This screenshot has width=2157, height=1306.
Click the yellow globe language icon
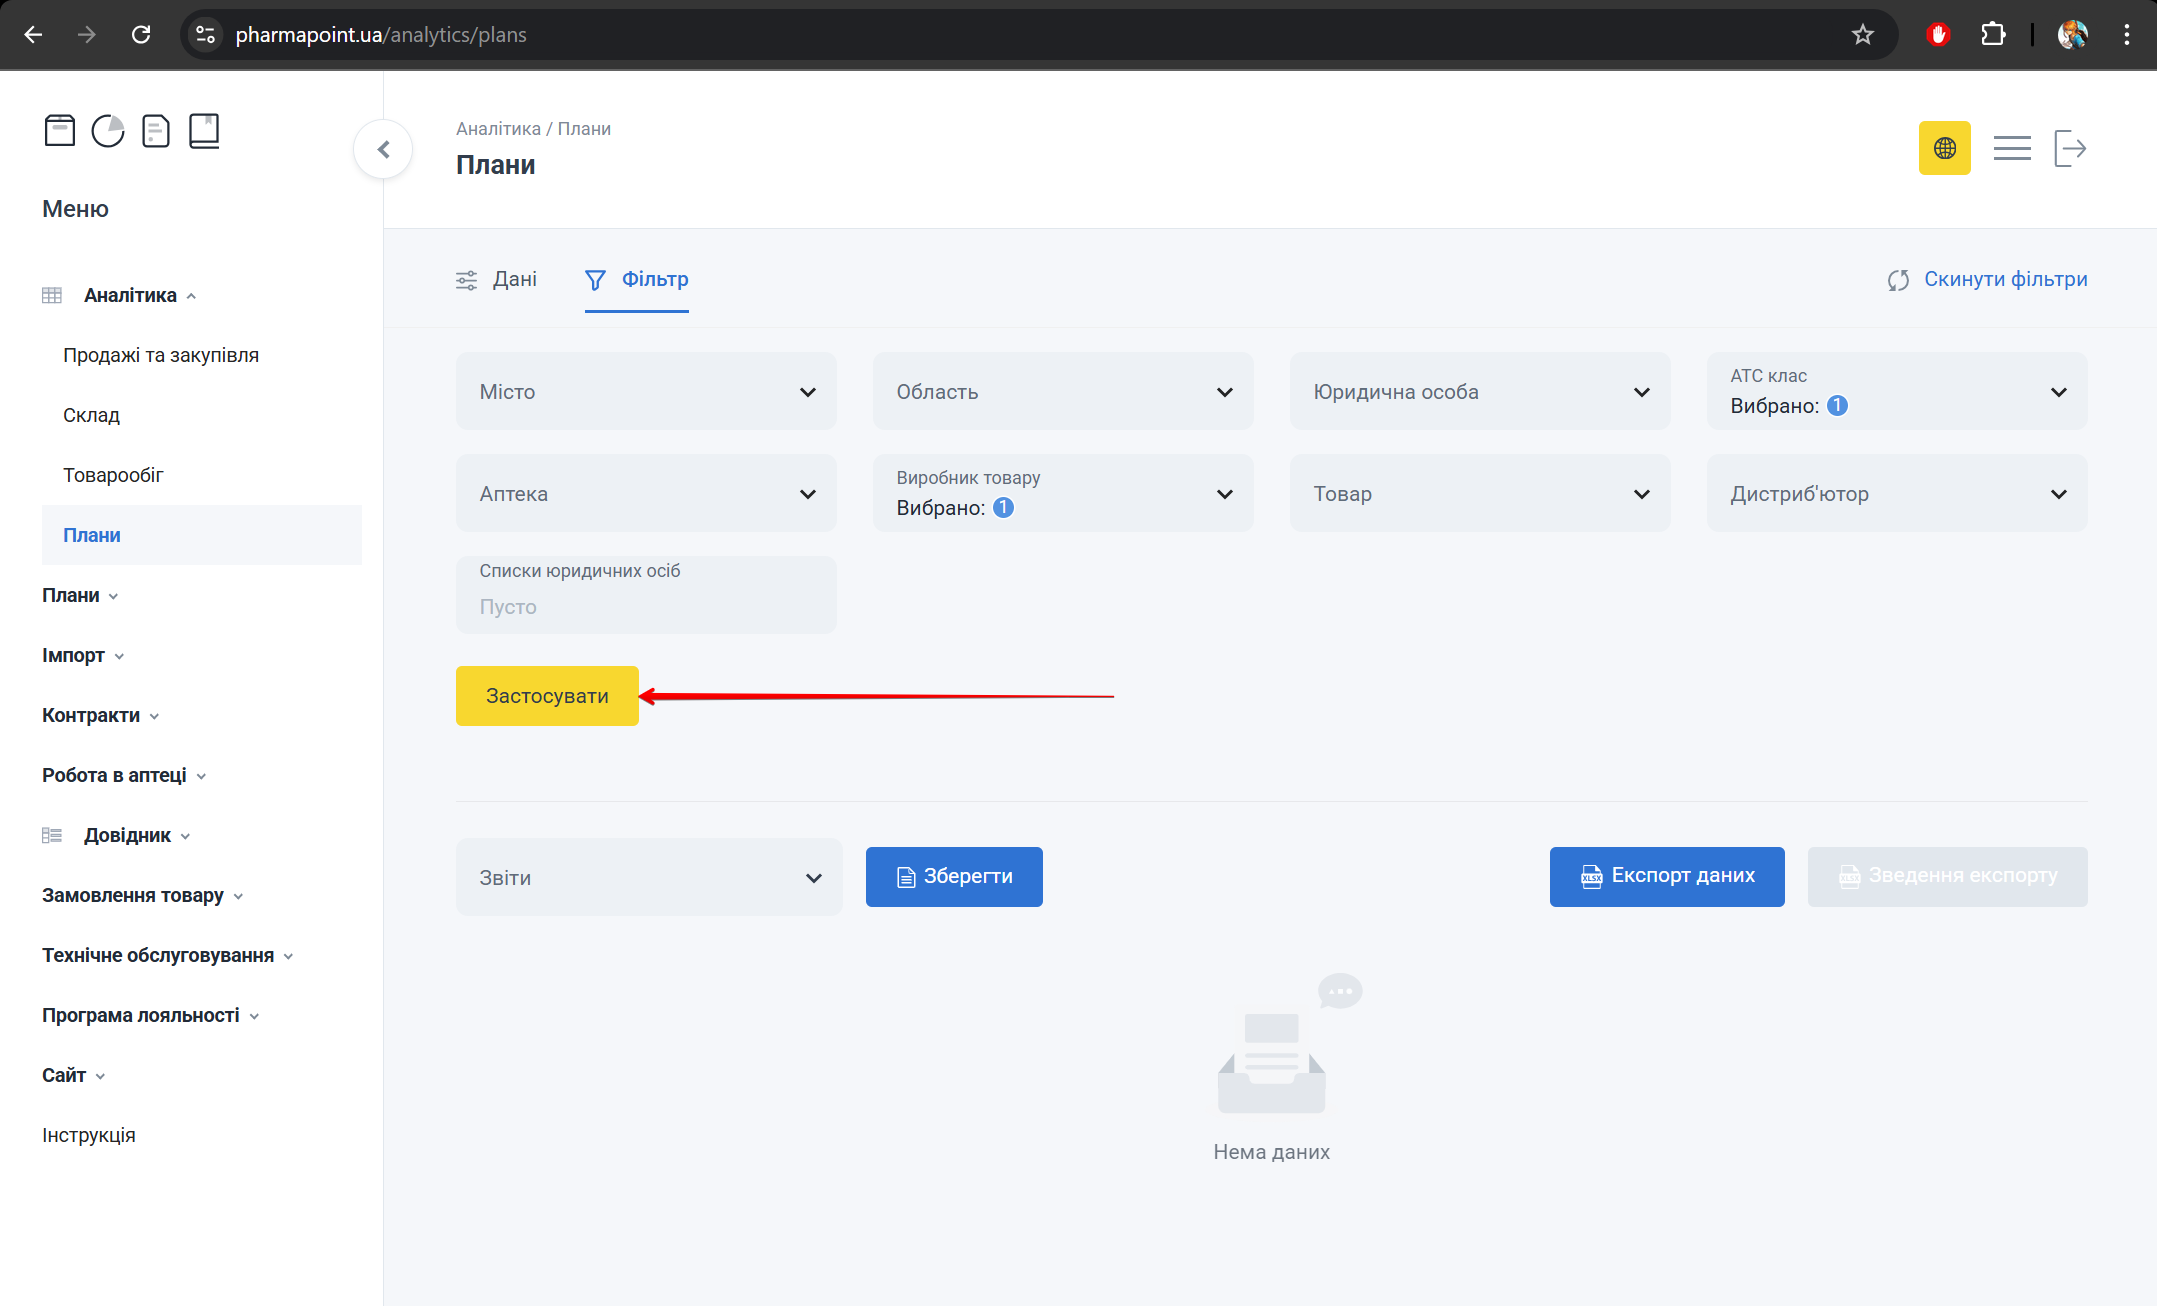click(1944, 149)
